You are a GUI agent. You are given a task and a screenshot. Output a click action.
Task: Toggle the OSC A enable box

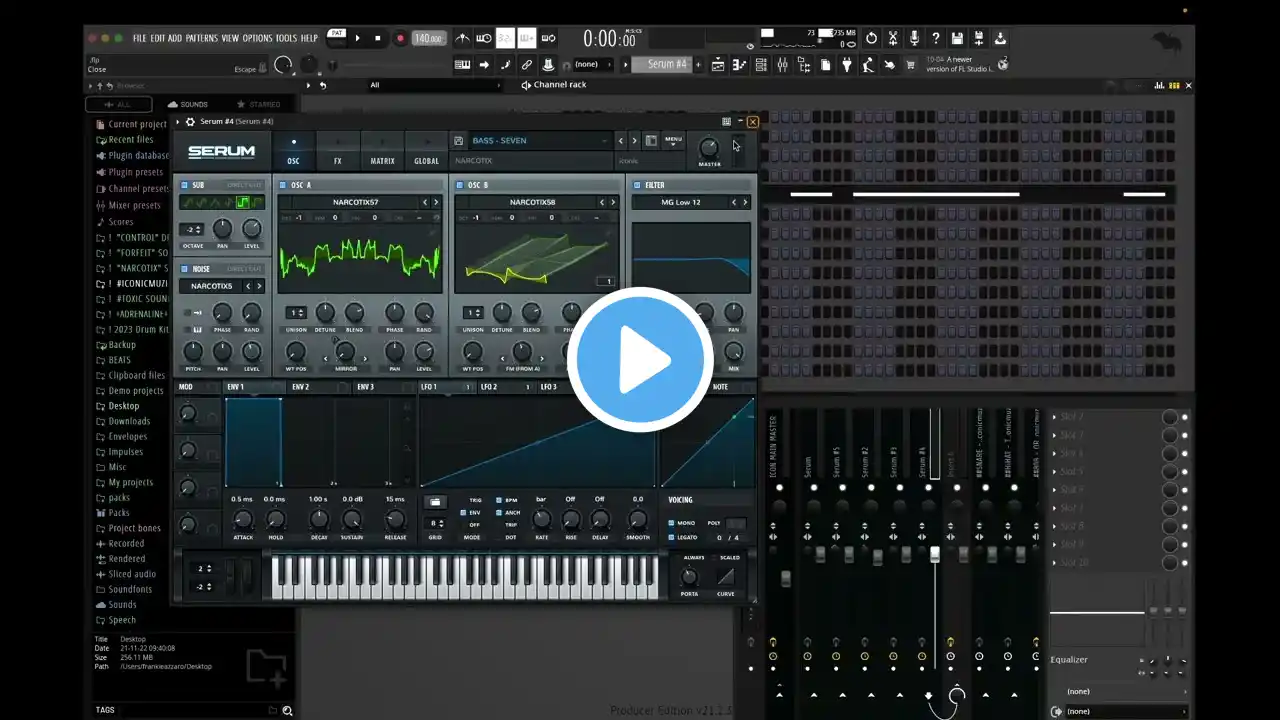(x=284, y=185)
